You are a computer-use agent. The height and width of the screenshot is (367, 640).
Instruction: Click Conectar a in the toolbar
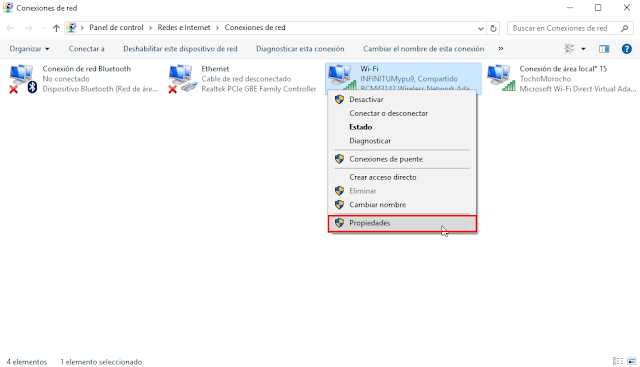point(87,49)
